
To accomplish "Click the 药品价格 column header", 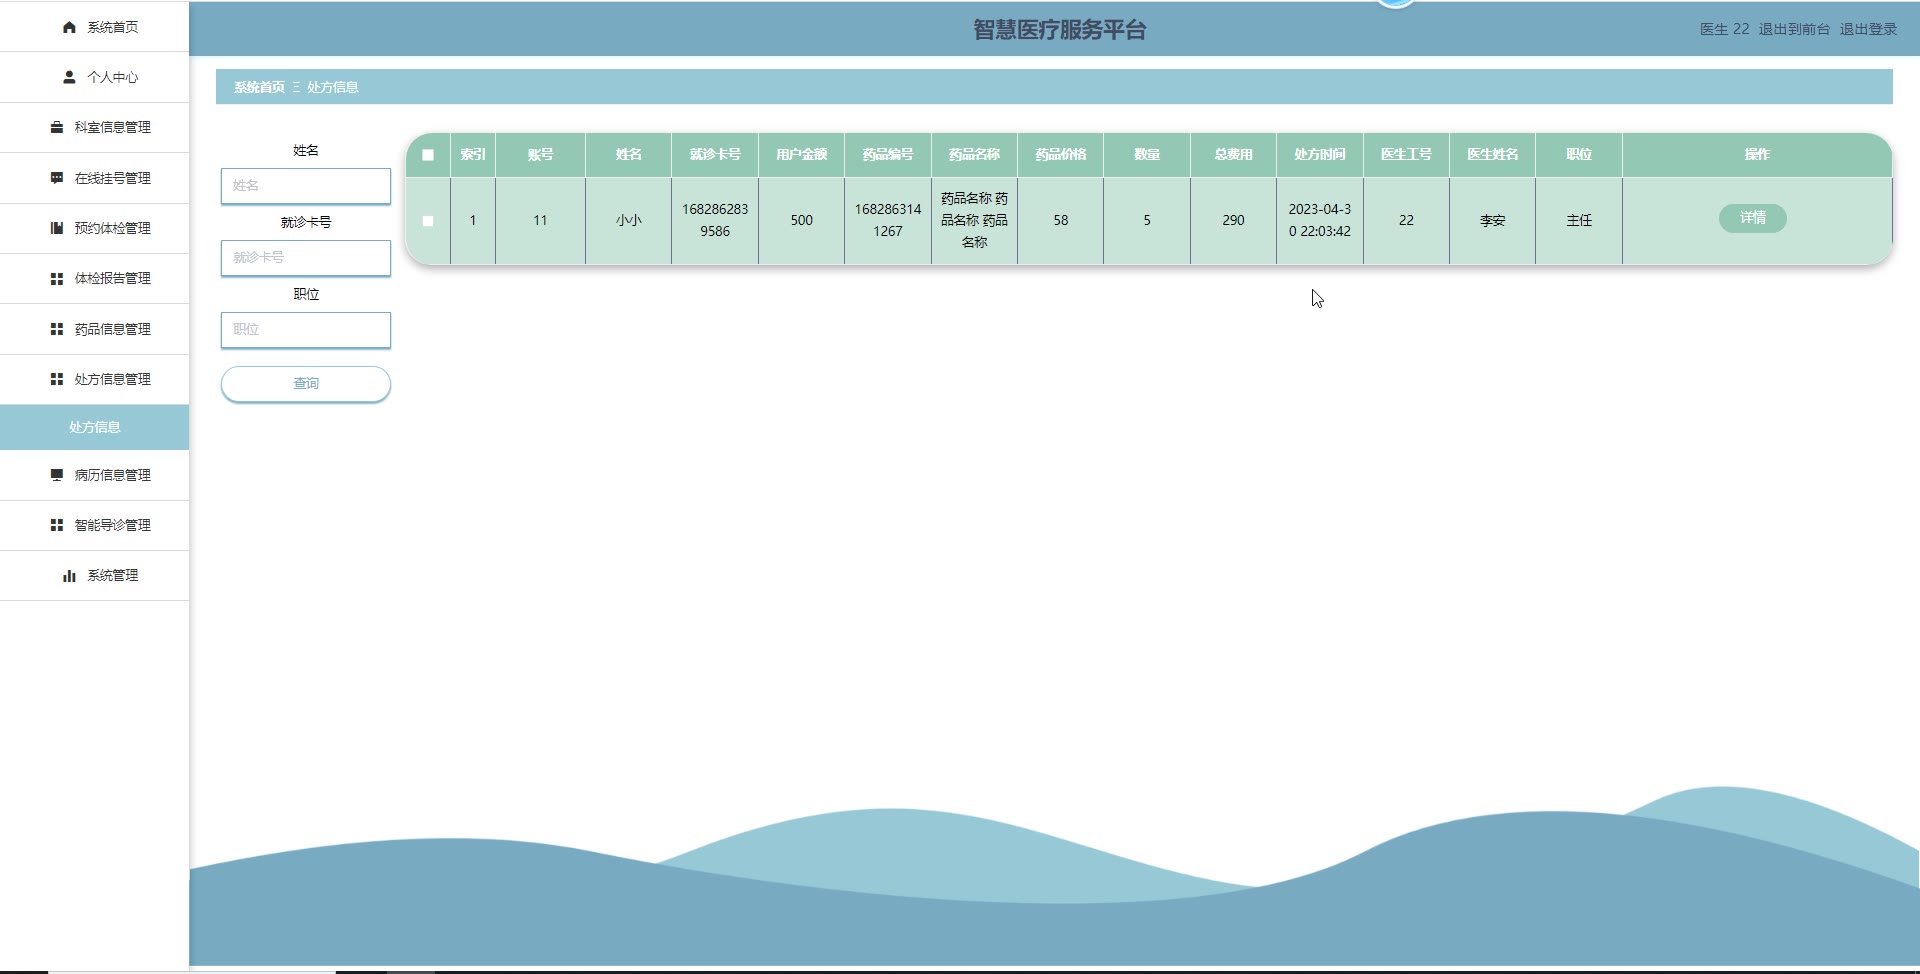I will (x=1061, y=155).
